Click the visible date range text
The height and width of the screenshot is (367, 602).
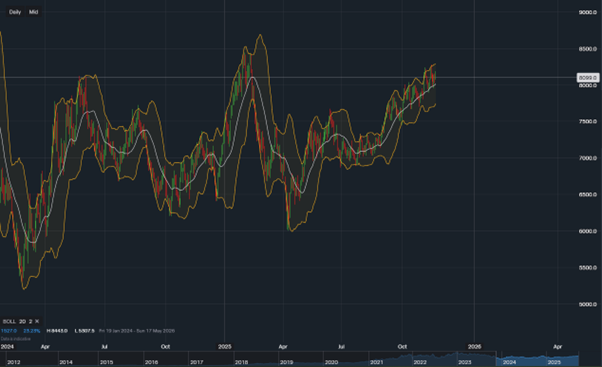pos(137,331)
